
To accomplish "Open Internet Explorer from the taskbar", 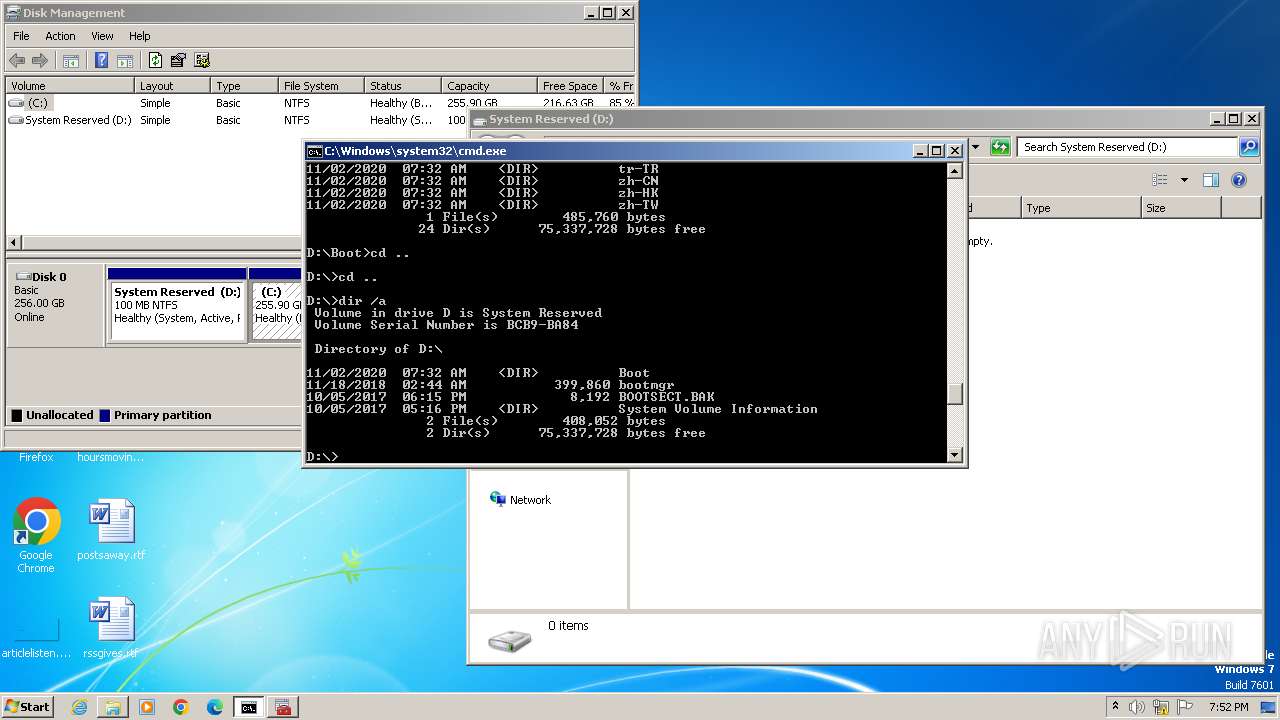I will pyautogui.click(x=79, y=707).
